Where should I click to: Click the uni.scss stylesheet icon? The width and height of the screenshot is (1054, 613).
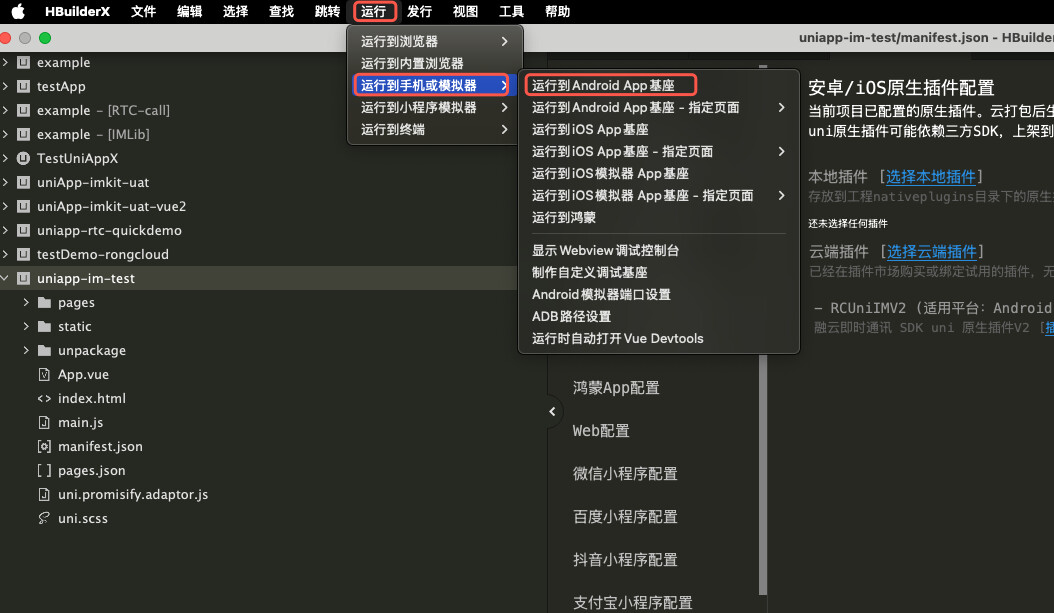43,519
